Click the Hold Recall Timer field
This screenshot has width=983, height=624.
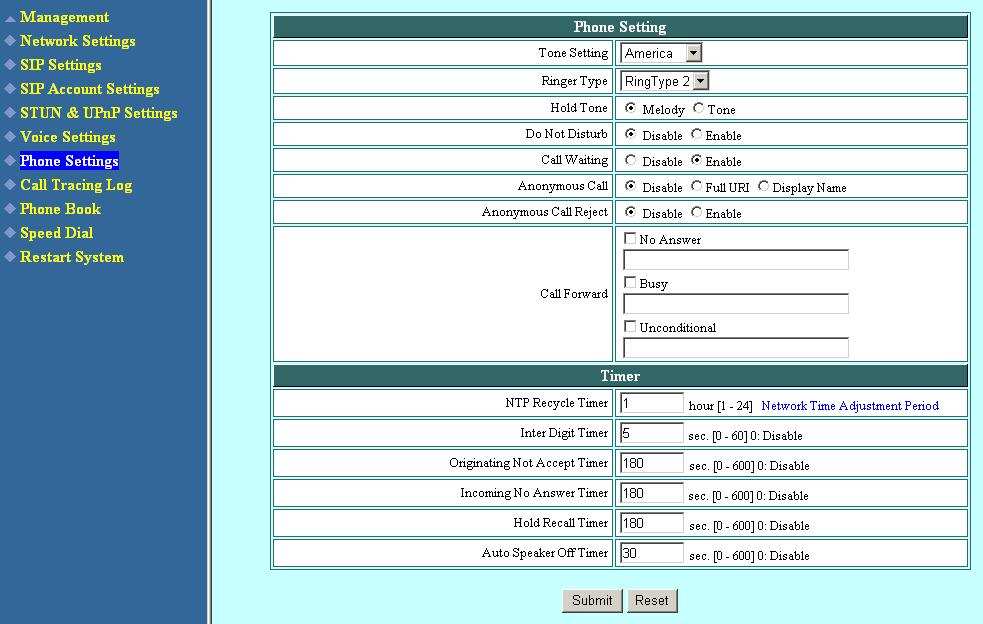point(652,523)
